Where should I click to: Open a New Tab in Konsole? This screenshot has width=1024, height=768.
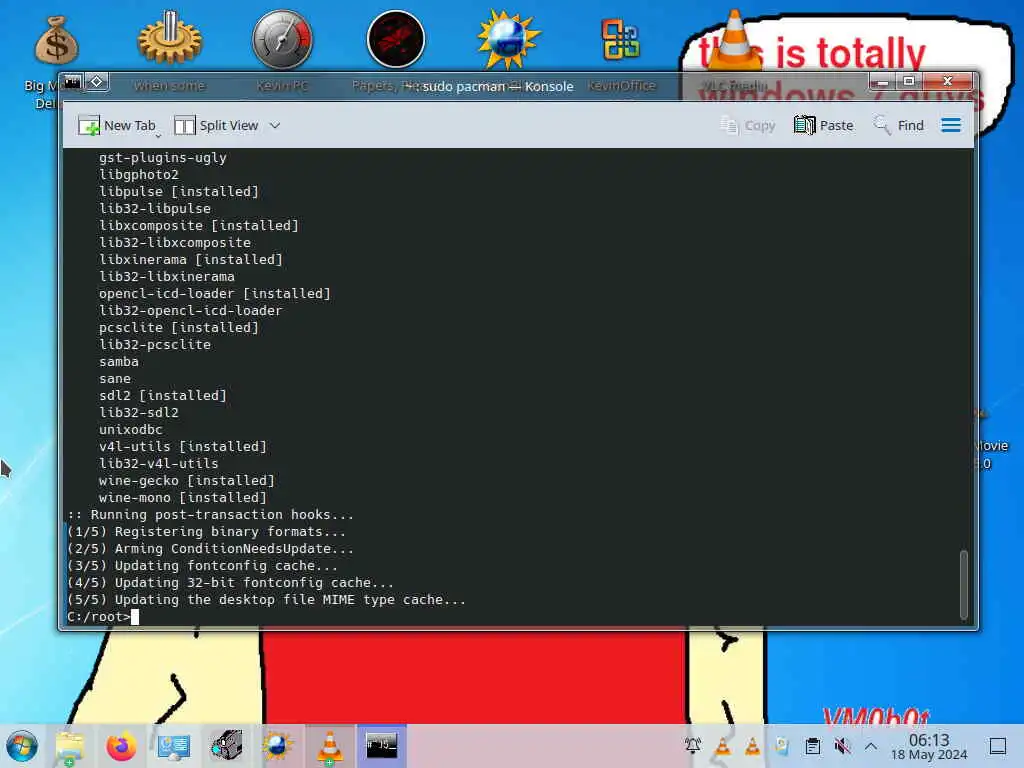pyautogui.click(x=117, y=125)
